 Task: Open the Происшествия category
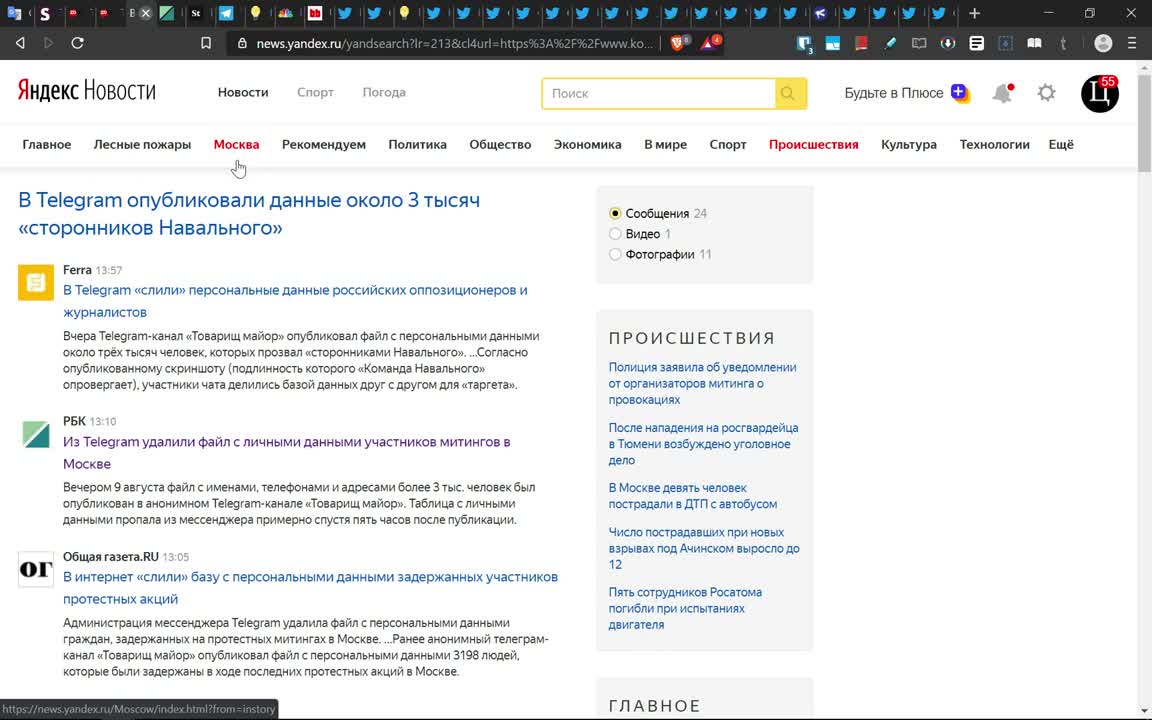pyautogui.click(x=813, y=145)
